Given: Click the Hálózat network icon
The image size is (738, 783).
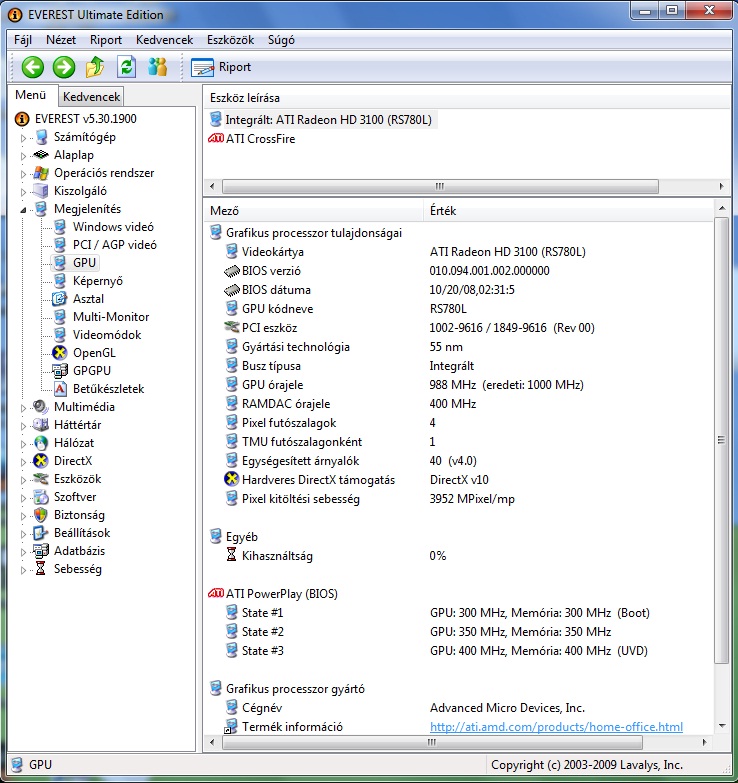Looking at the screenshot, I should [x=41, y=443].
